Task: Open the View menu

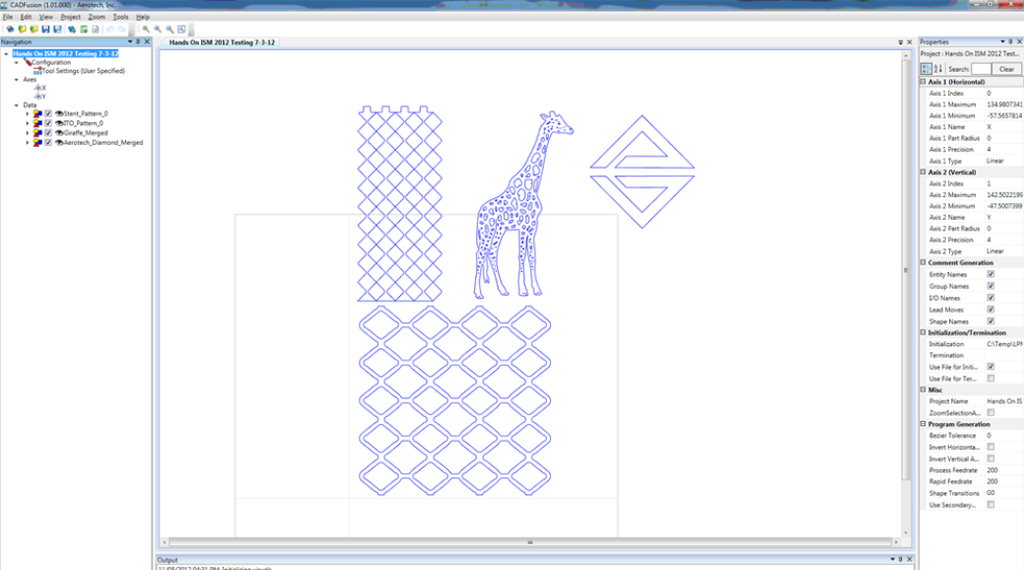Action: point(46,17)
